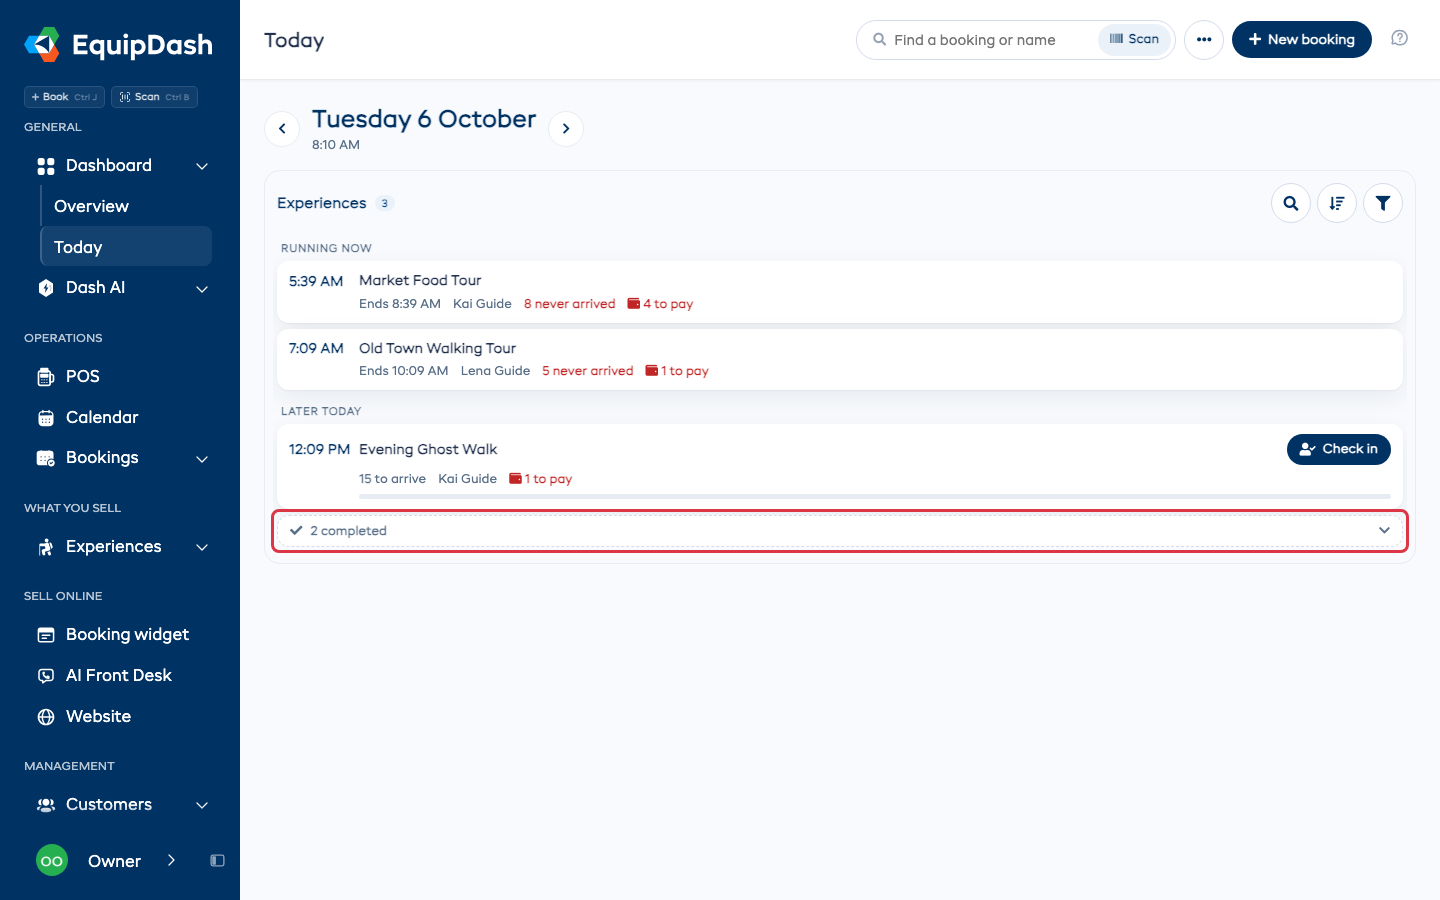Collapse sidebar using panel icon
Viewport: 1440px width, 900px height.
(217, 861)
